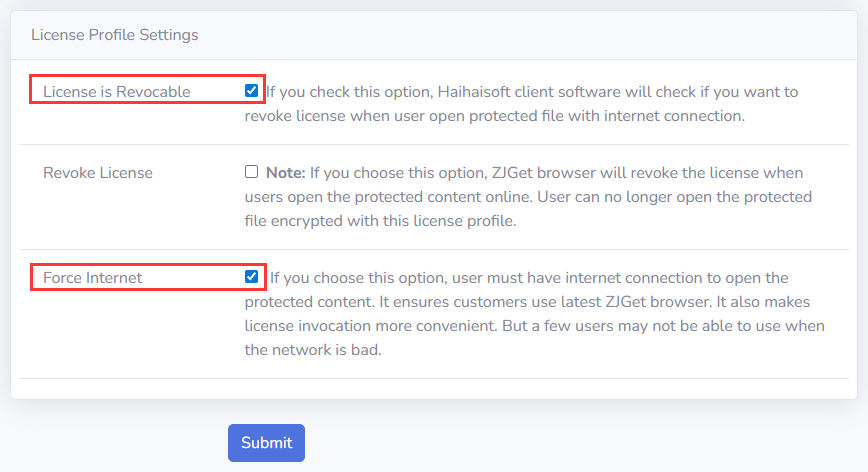This screenshot has width=868, height=472.
Task: Enable the Revoke License checkbox
Action: click(251, 172)
